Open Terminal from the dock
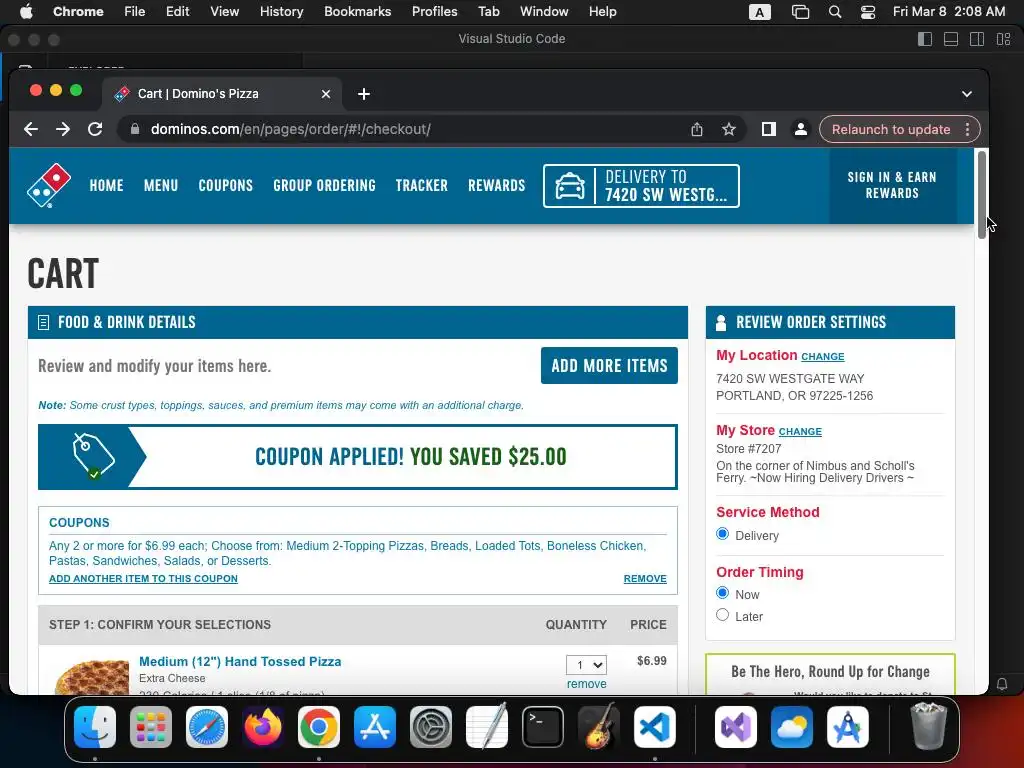1024x768 pixels. tap(543, 726)
